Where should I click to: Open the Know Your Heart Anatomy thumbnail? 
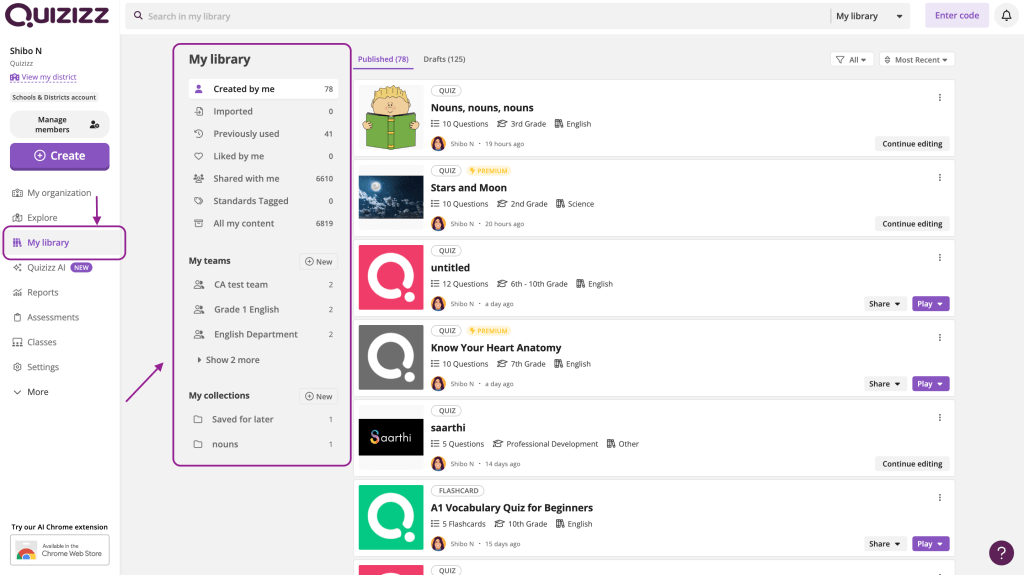click(391, 357)
